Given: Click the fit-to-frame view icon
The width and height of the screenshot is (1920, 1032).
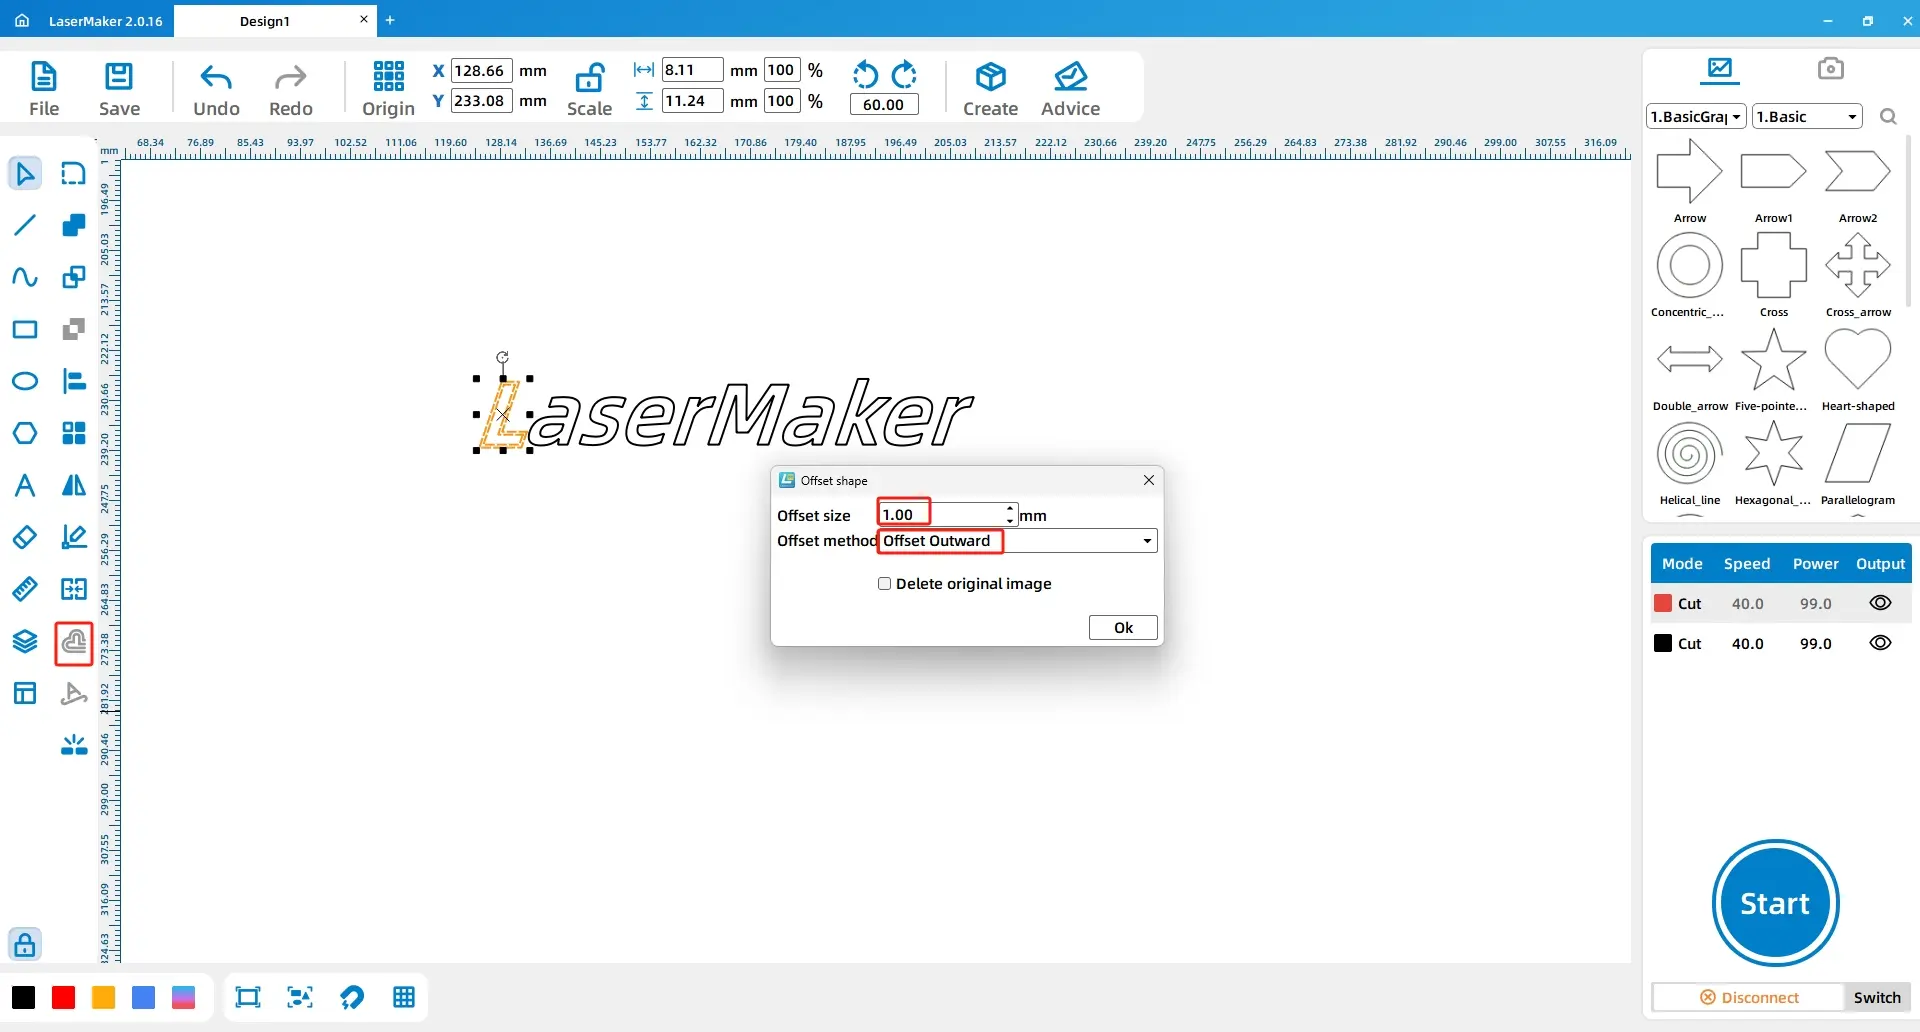Looking at the screenshot, I should (248, 997).
